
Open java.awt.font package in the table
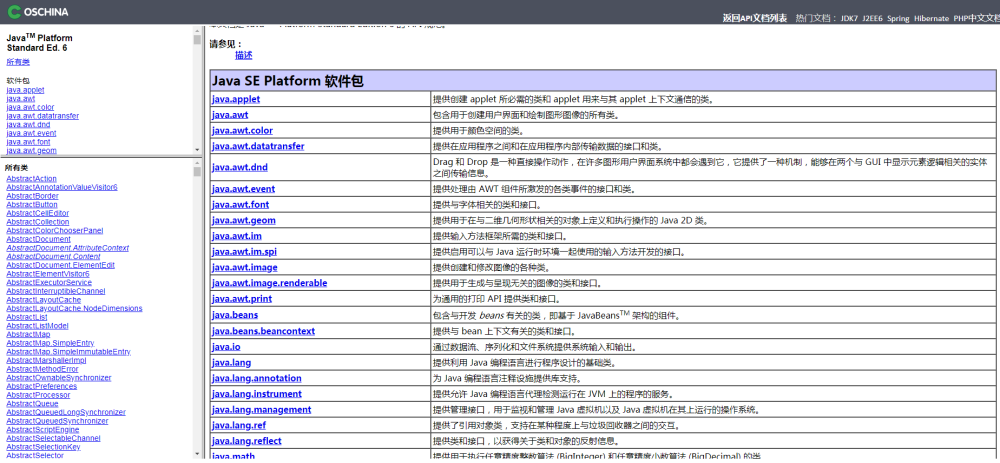(x=240, y=205)
